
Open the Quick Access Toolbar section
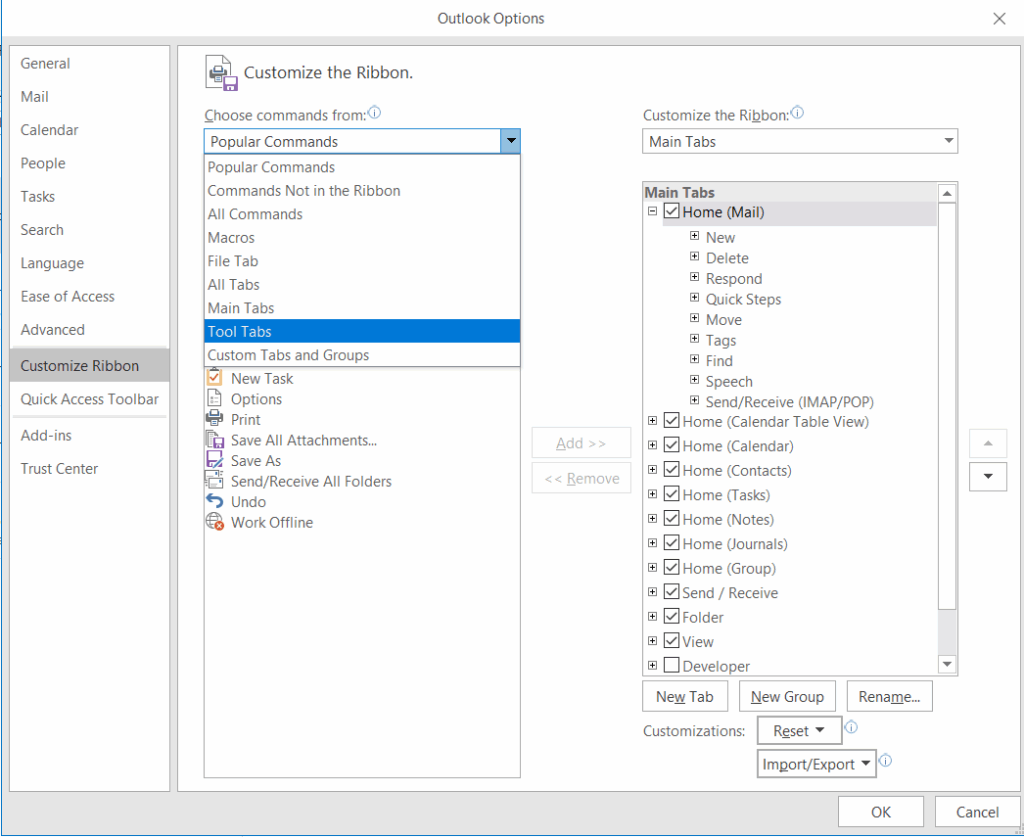[89, 398]
